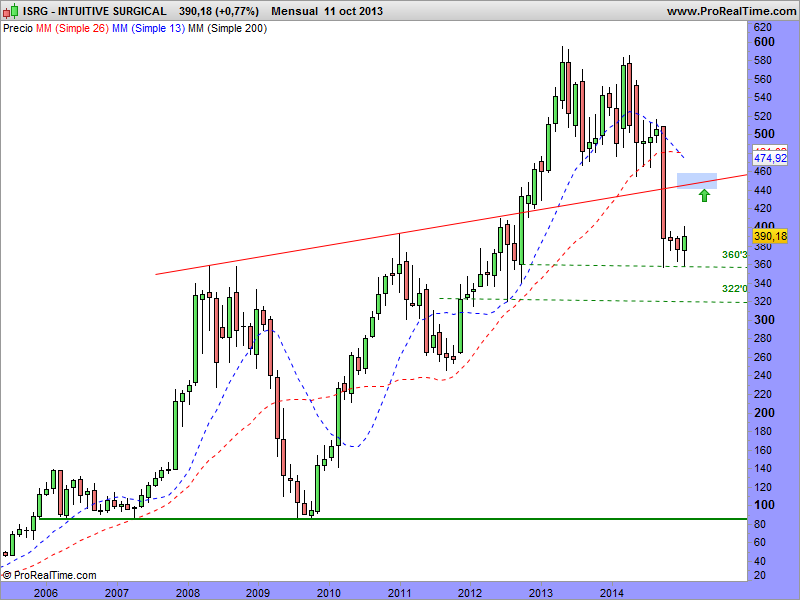Select the MM (Simple 26) red legend
The height and width of the screenshot is (600, 800).
tap(72, 29)
